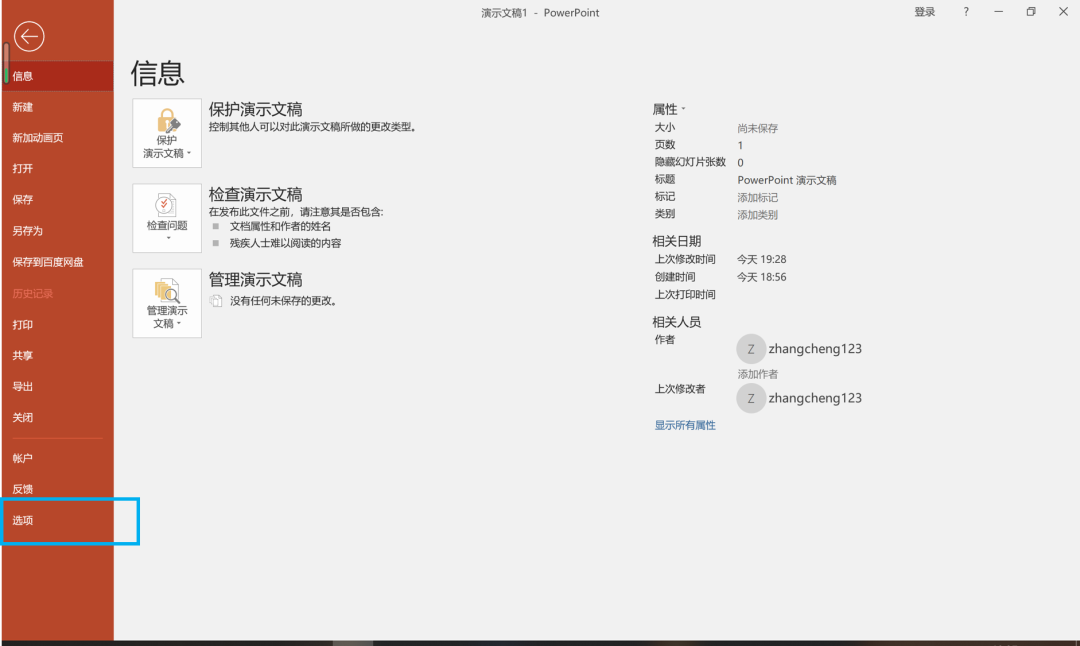
Task: Choose 保存到百度网盘 option
Action: (58, 262)
